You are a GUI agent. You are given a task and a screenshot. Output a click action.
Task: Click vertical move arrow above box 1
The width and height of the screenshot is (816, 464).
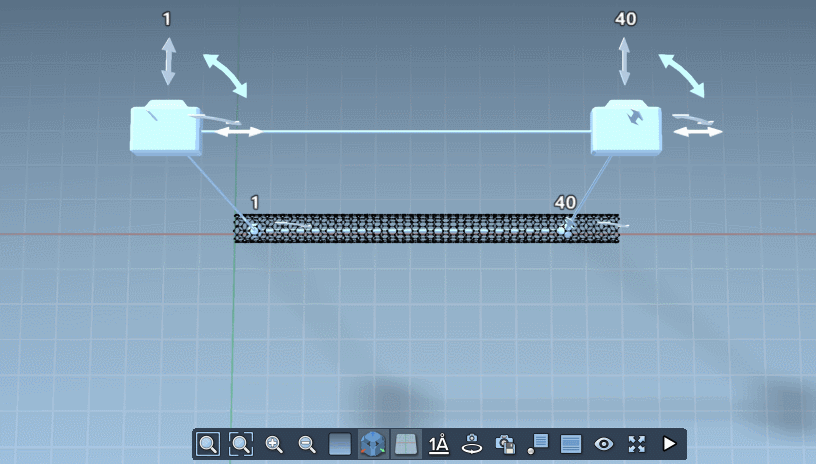[168, 61]
